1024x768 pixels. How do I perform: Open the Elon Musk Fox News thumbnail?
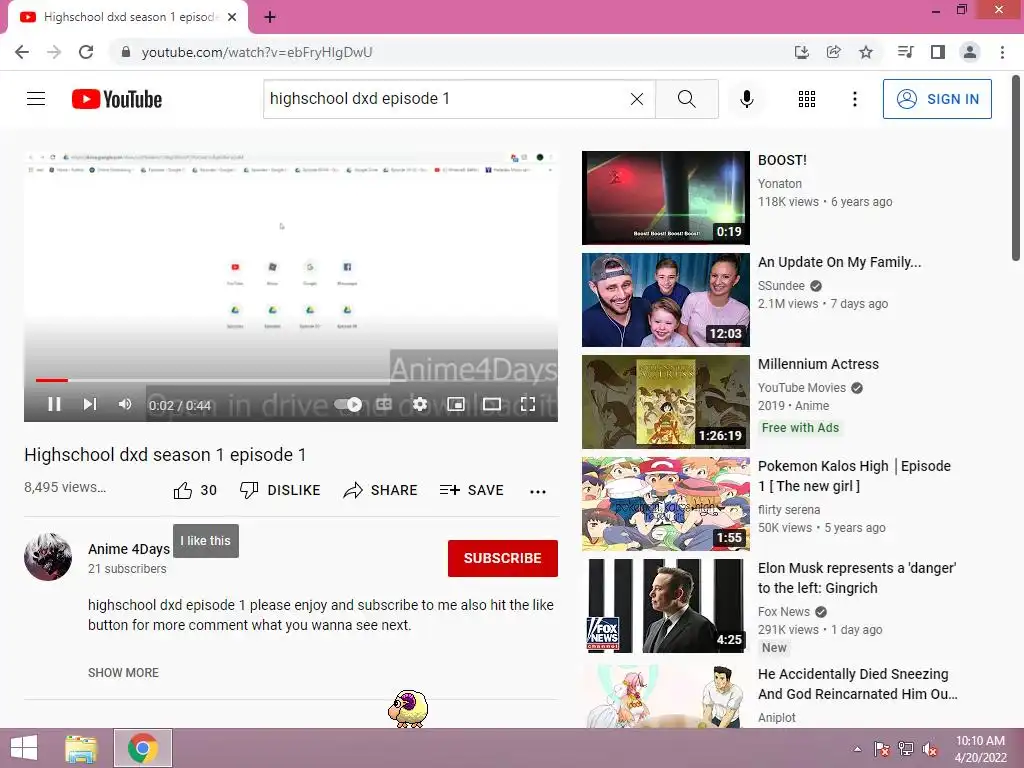pyautogui.click(x=665, y=605)
